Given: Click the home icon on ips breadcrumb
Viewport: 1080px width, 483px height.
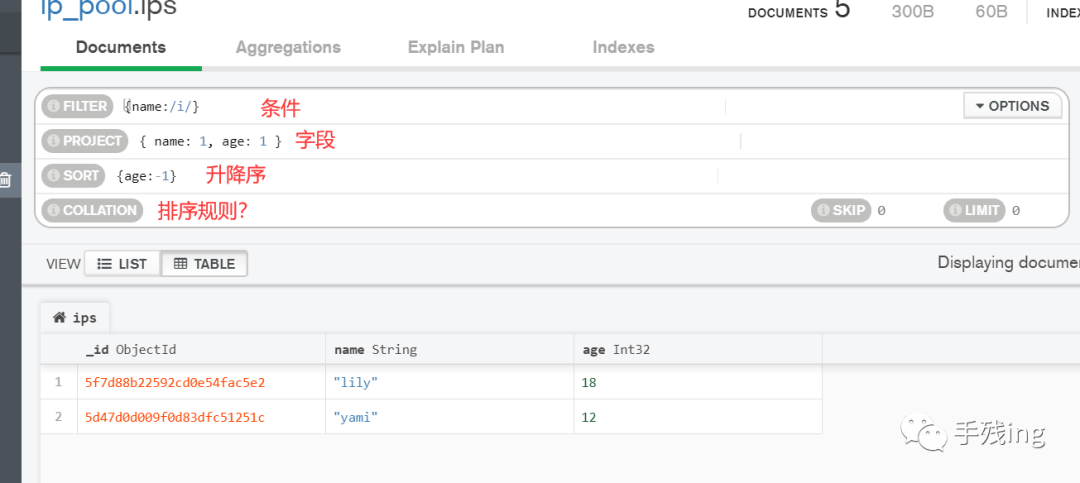Looking at the screenshot, I should coord(60,318).
